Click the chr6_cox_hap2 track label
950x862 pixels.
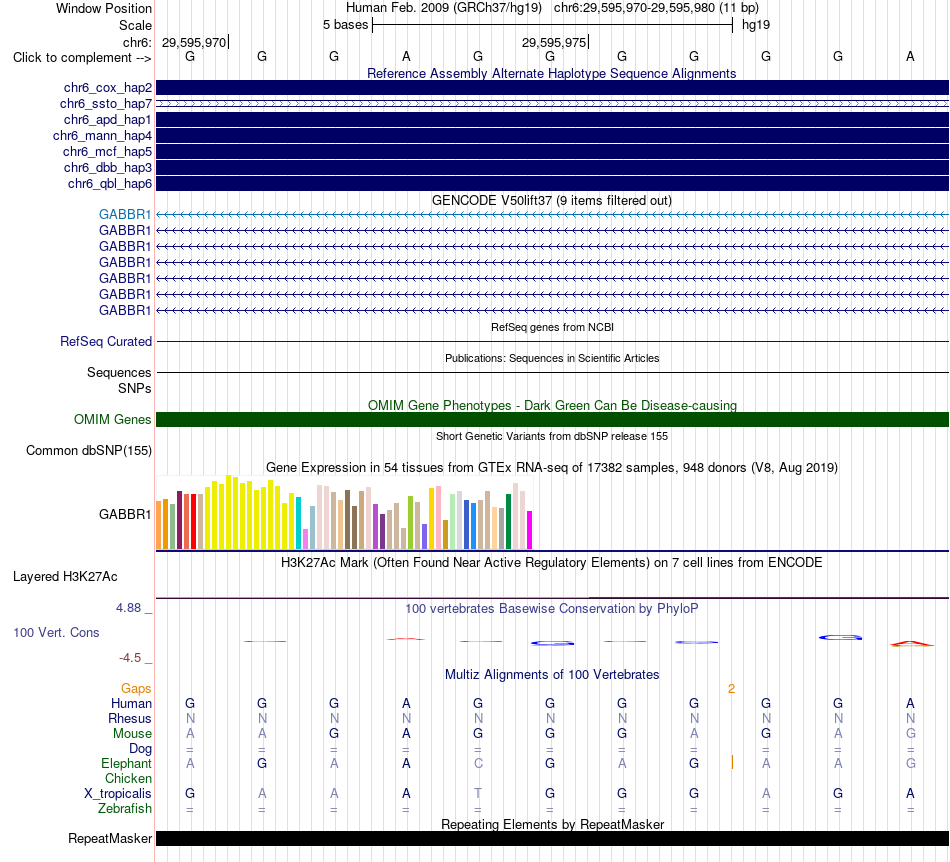click(108, 88)
